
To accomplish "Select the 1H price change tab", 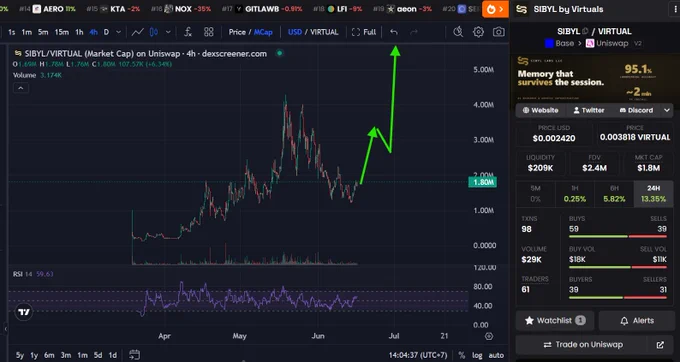I will click(x=575, y=194).
